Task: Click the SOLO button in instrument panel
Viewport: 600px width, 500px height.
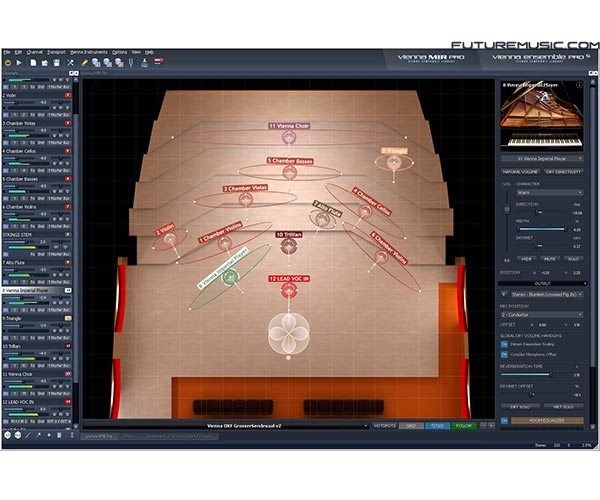Action: pyautogui.click(x=573, y=259)
